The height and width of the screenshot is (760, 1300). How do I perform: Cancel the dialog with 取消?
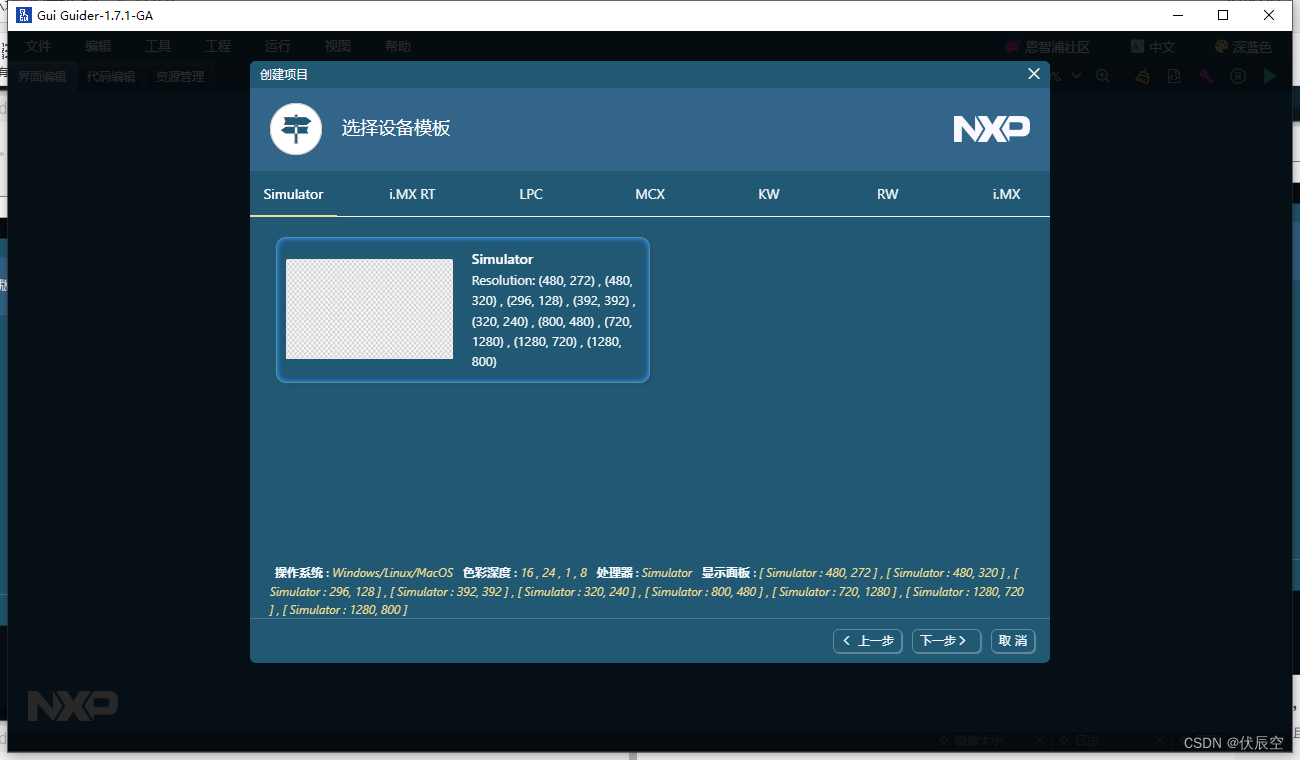[1013, 641]
